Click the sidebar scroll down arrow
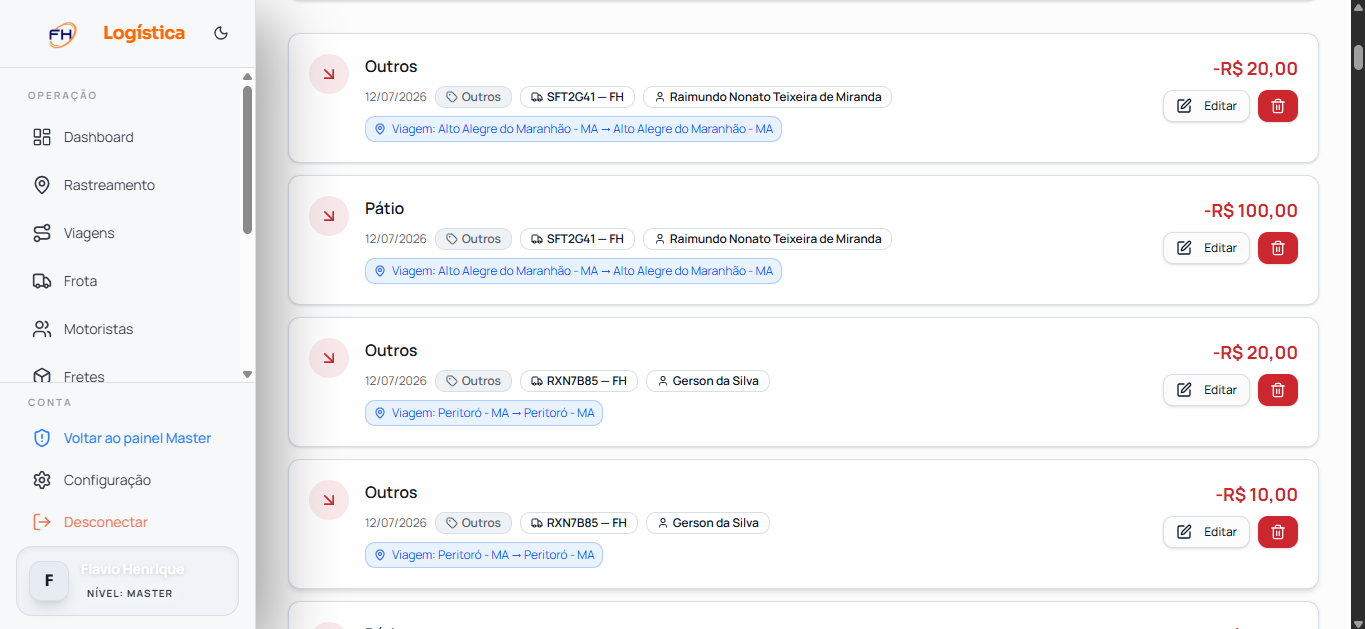 pos(248,374)
